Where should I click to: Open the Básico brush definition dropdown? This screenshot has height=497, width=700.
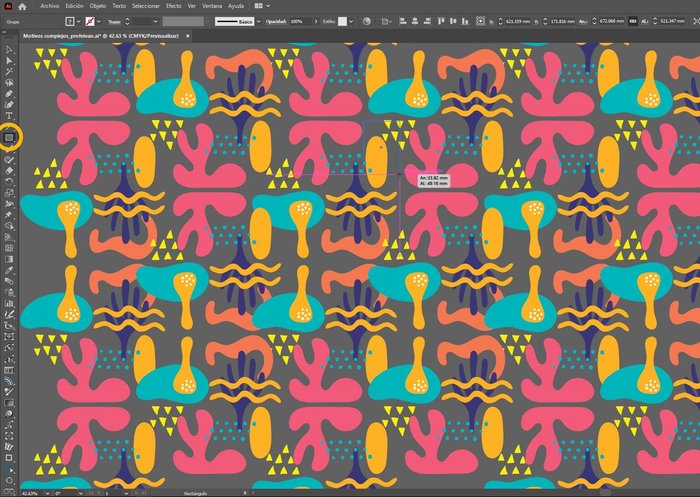(257, 21)
